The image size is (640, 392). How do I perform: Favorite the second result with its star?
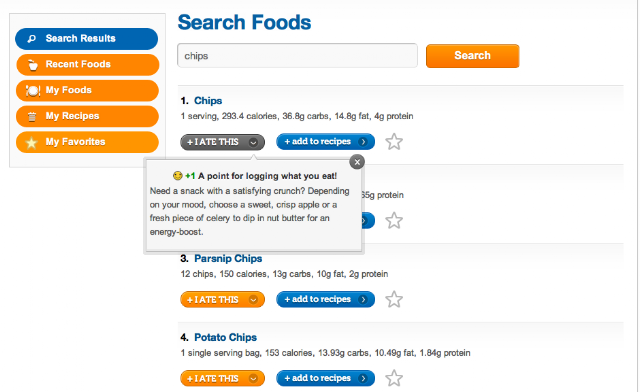pos(394,220)
